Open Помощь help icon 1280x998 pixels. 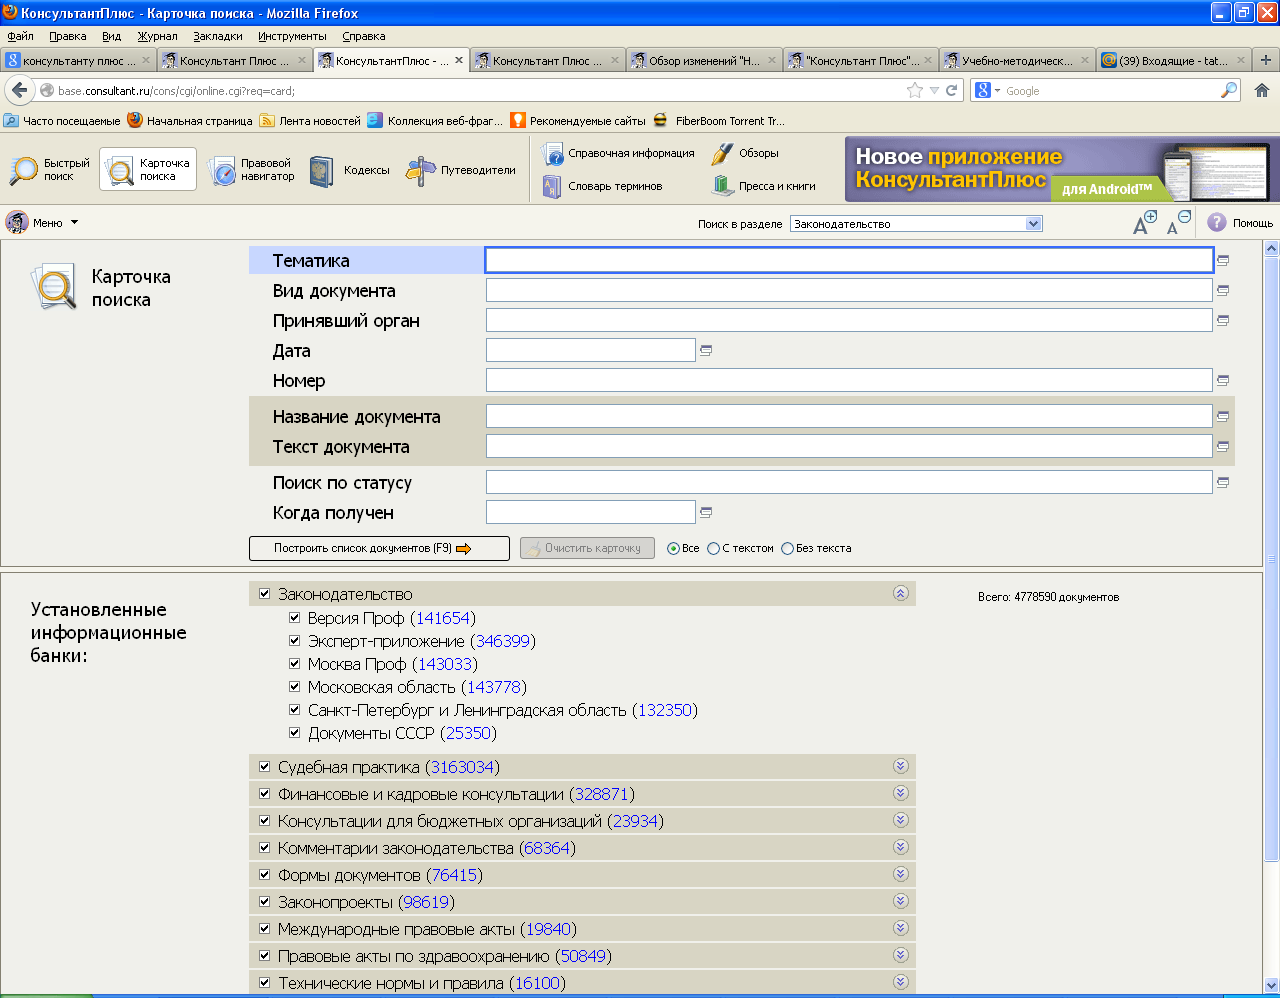pyautogui.click(x=1239, y=223)
